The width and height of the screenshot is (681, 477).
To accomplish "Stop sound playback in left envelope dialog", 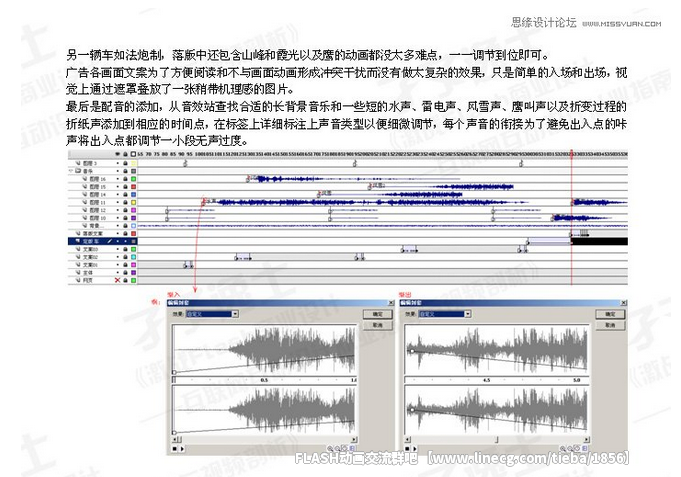I will tap(174, 449).
